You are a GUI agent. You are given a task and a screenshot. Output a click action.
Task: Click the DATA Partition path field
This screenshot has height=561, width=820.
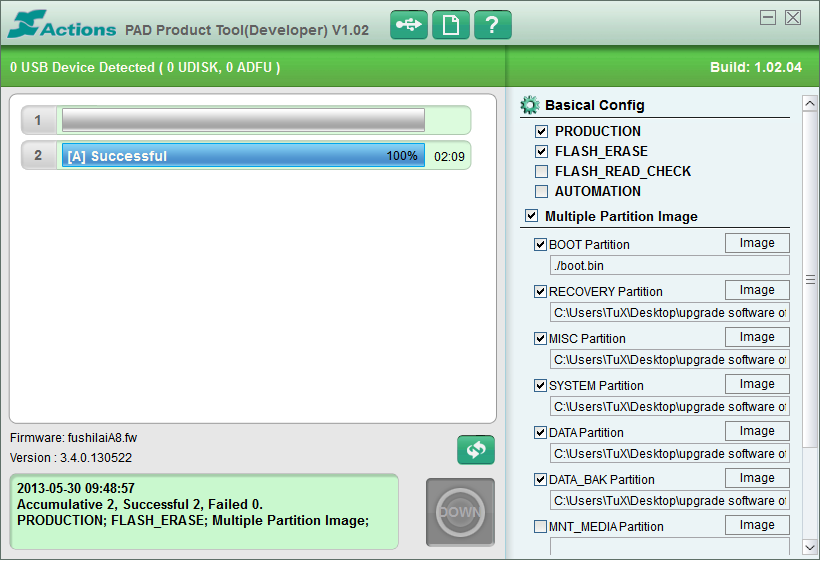669,454
